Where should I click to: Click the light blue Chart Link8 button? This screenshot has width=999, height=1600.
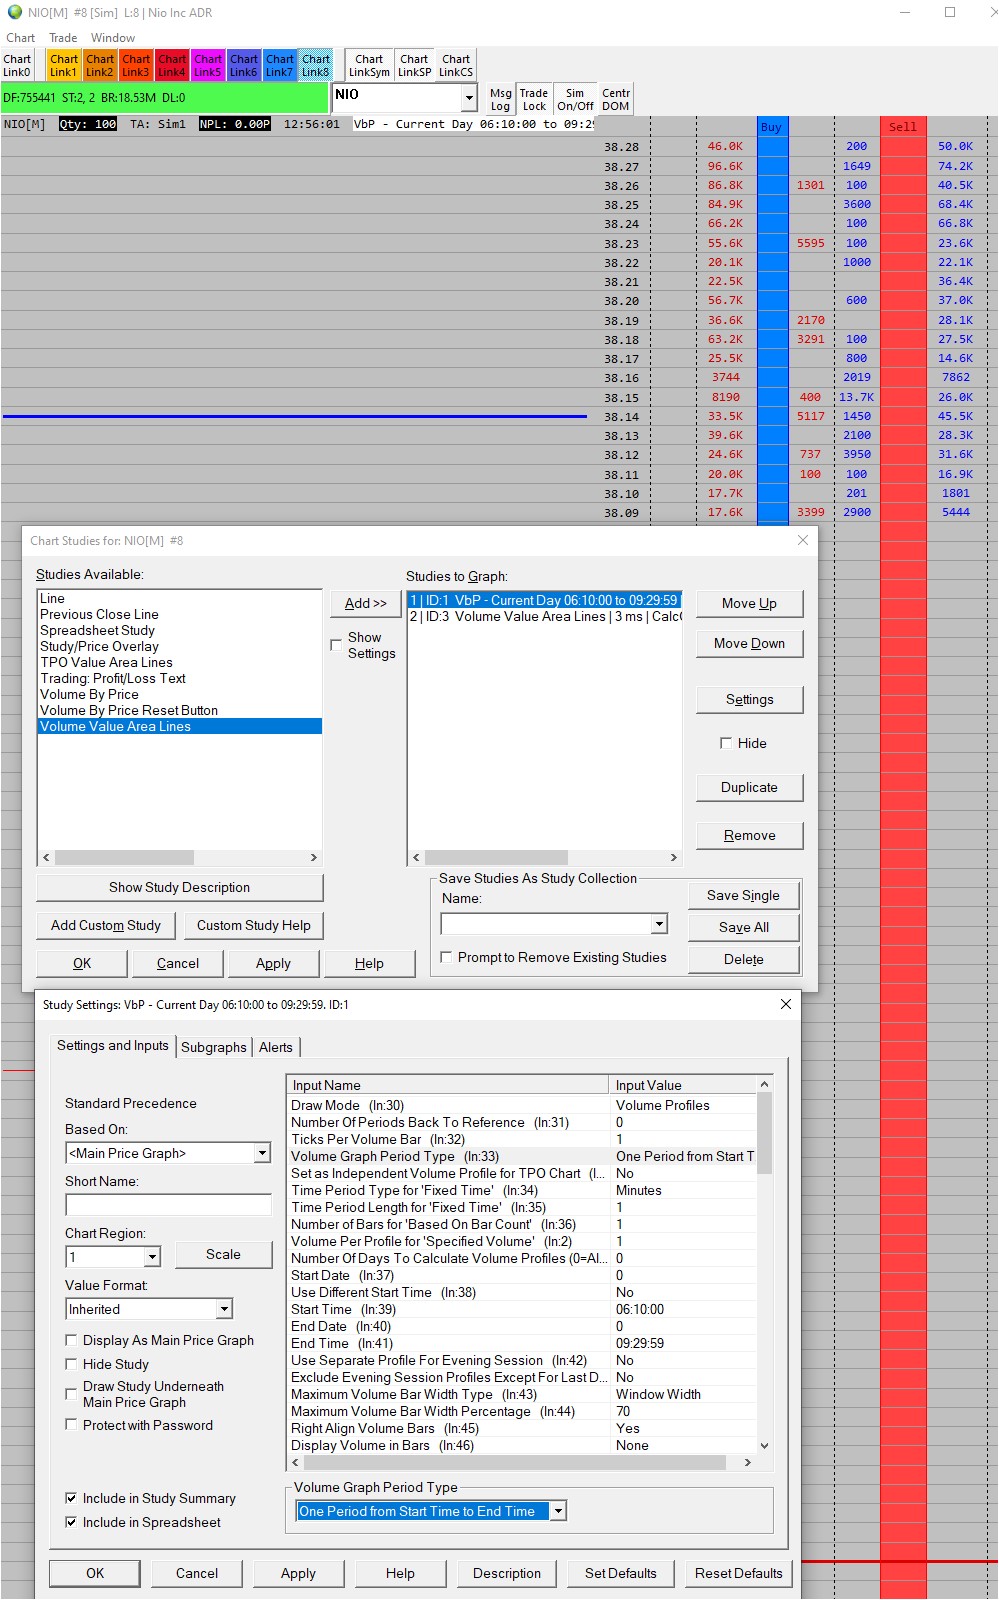coord(315,66)
